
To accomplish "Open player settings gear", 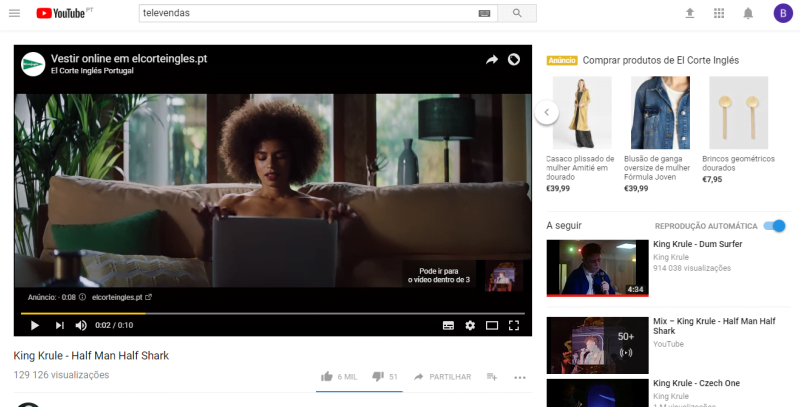I will (470, 325).
